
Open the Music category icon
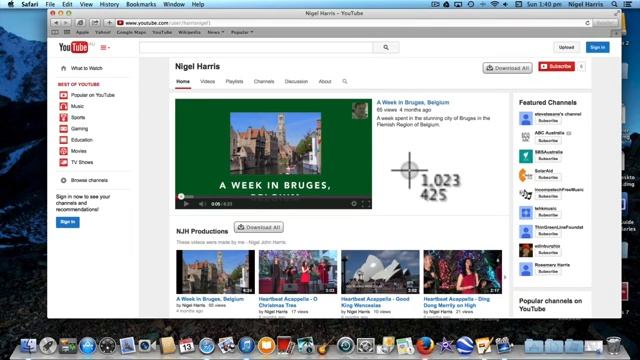[63, 106]
